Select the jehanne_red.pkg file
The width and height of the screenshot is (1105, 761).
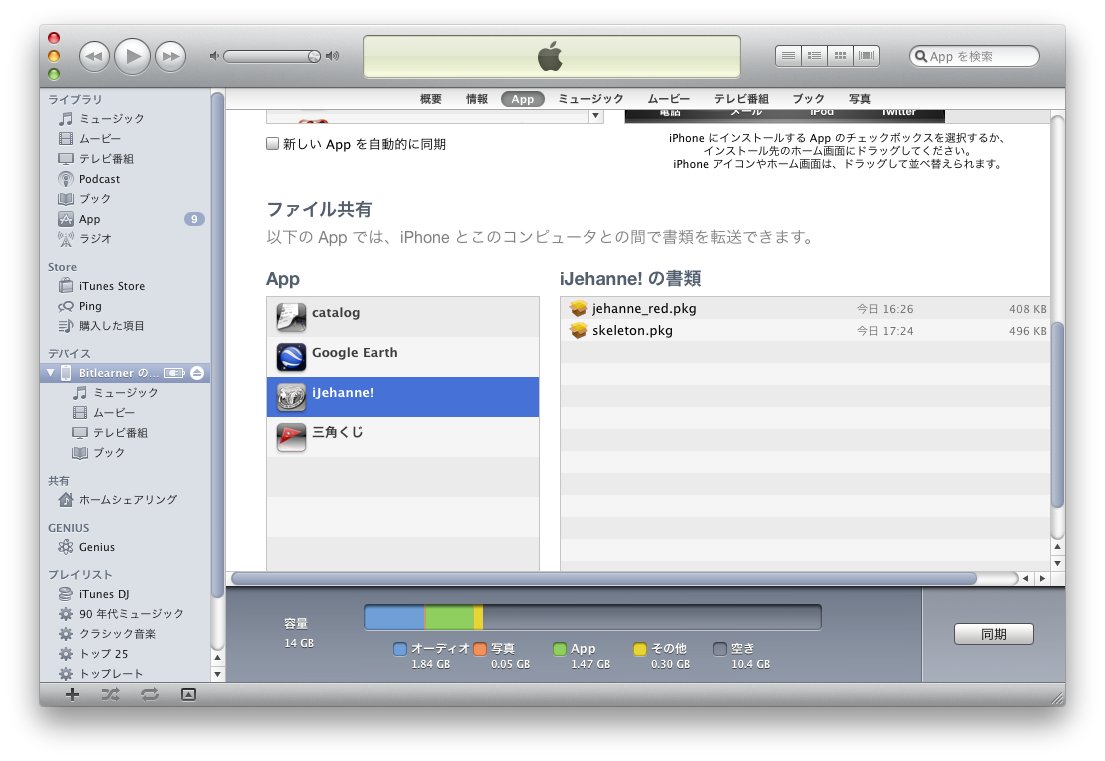point(805,309)
